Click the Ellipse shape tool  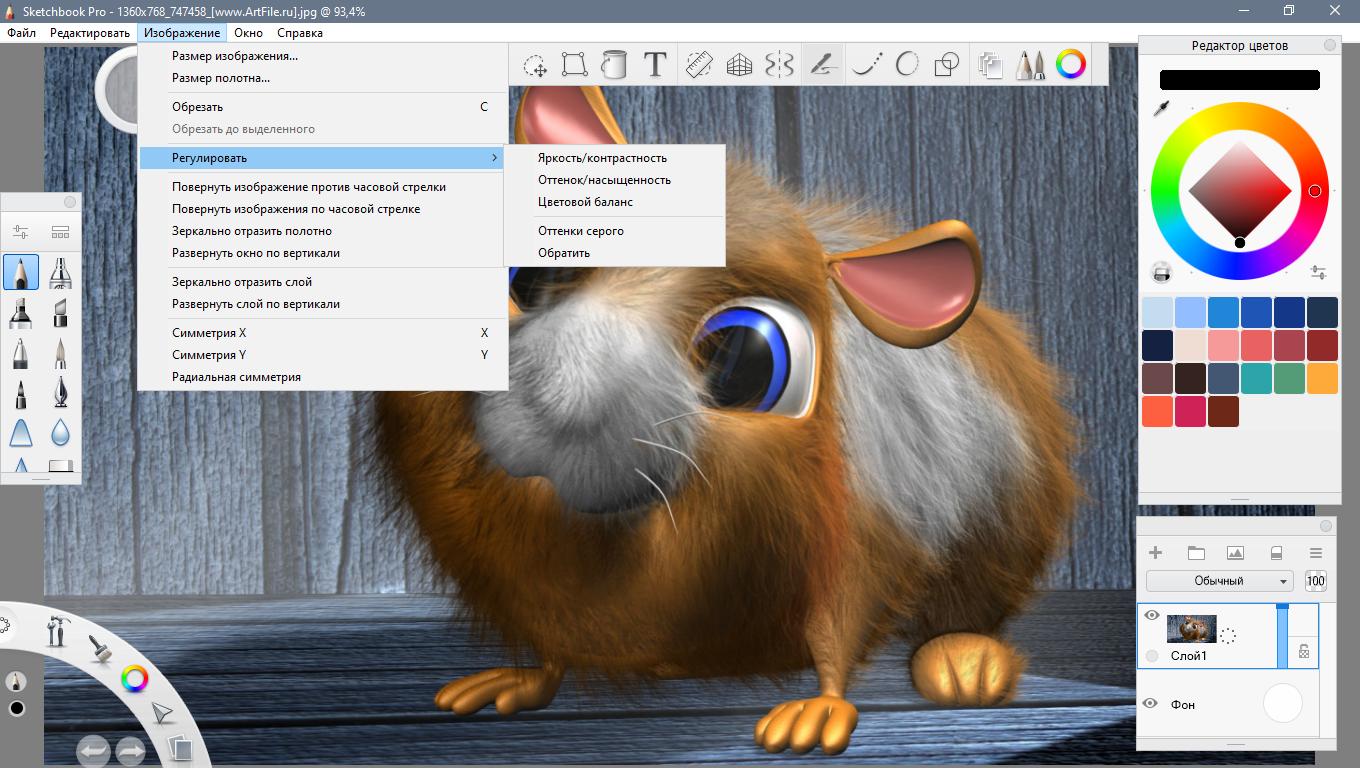907,65
